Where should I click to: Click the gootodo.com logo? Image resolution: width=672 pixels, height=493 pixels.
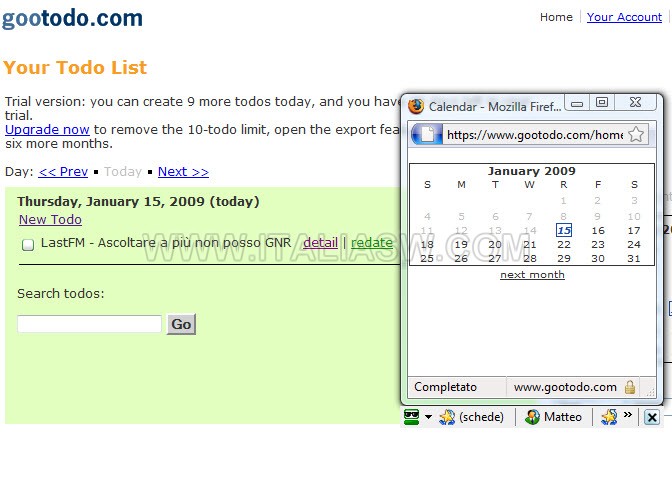coord(72,19)
